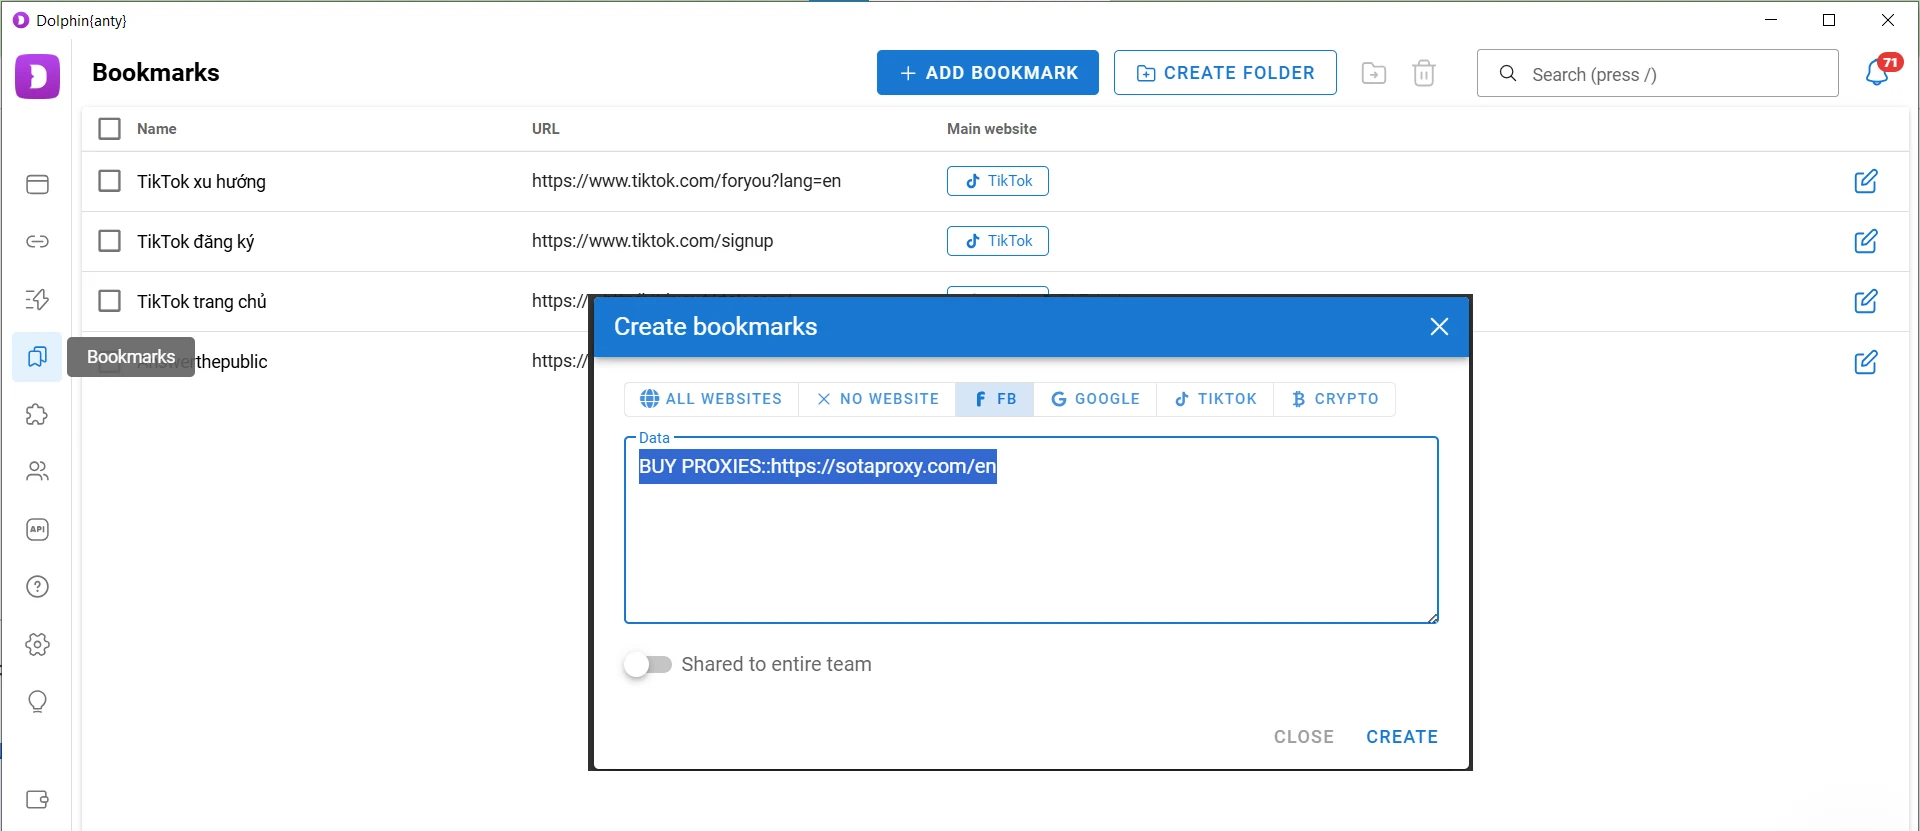Select the TIKTOK tab

[x=1215, y=399]
